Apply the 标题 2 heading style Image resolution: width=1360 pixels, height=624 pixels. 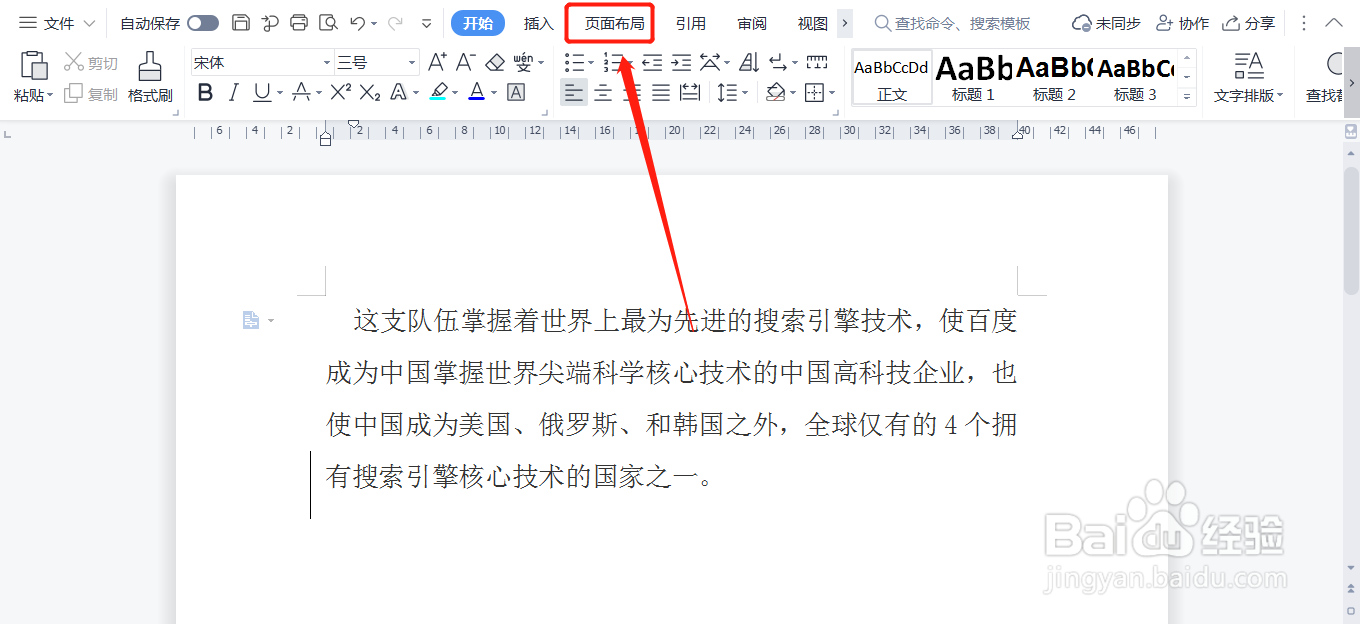1054,78
